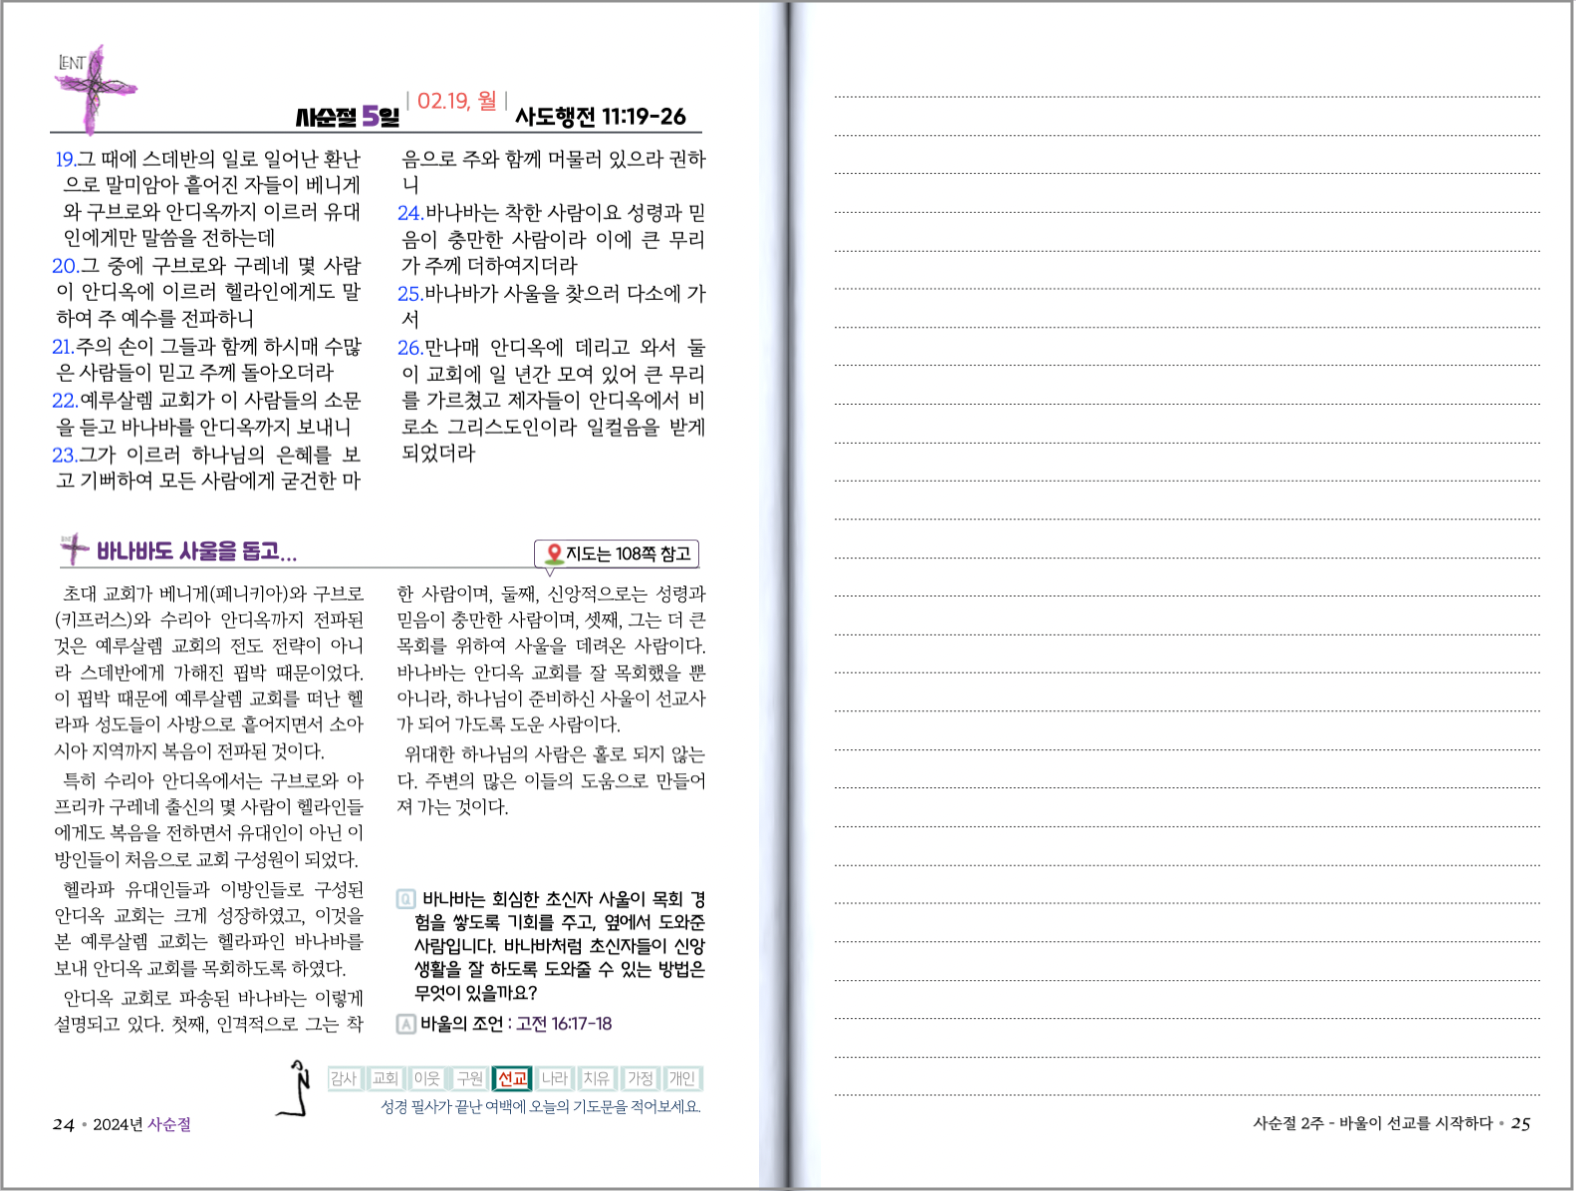
Task: Click verse number 25.
Action: (x=411, y=294)
